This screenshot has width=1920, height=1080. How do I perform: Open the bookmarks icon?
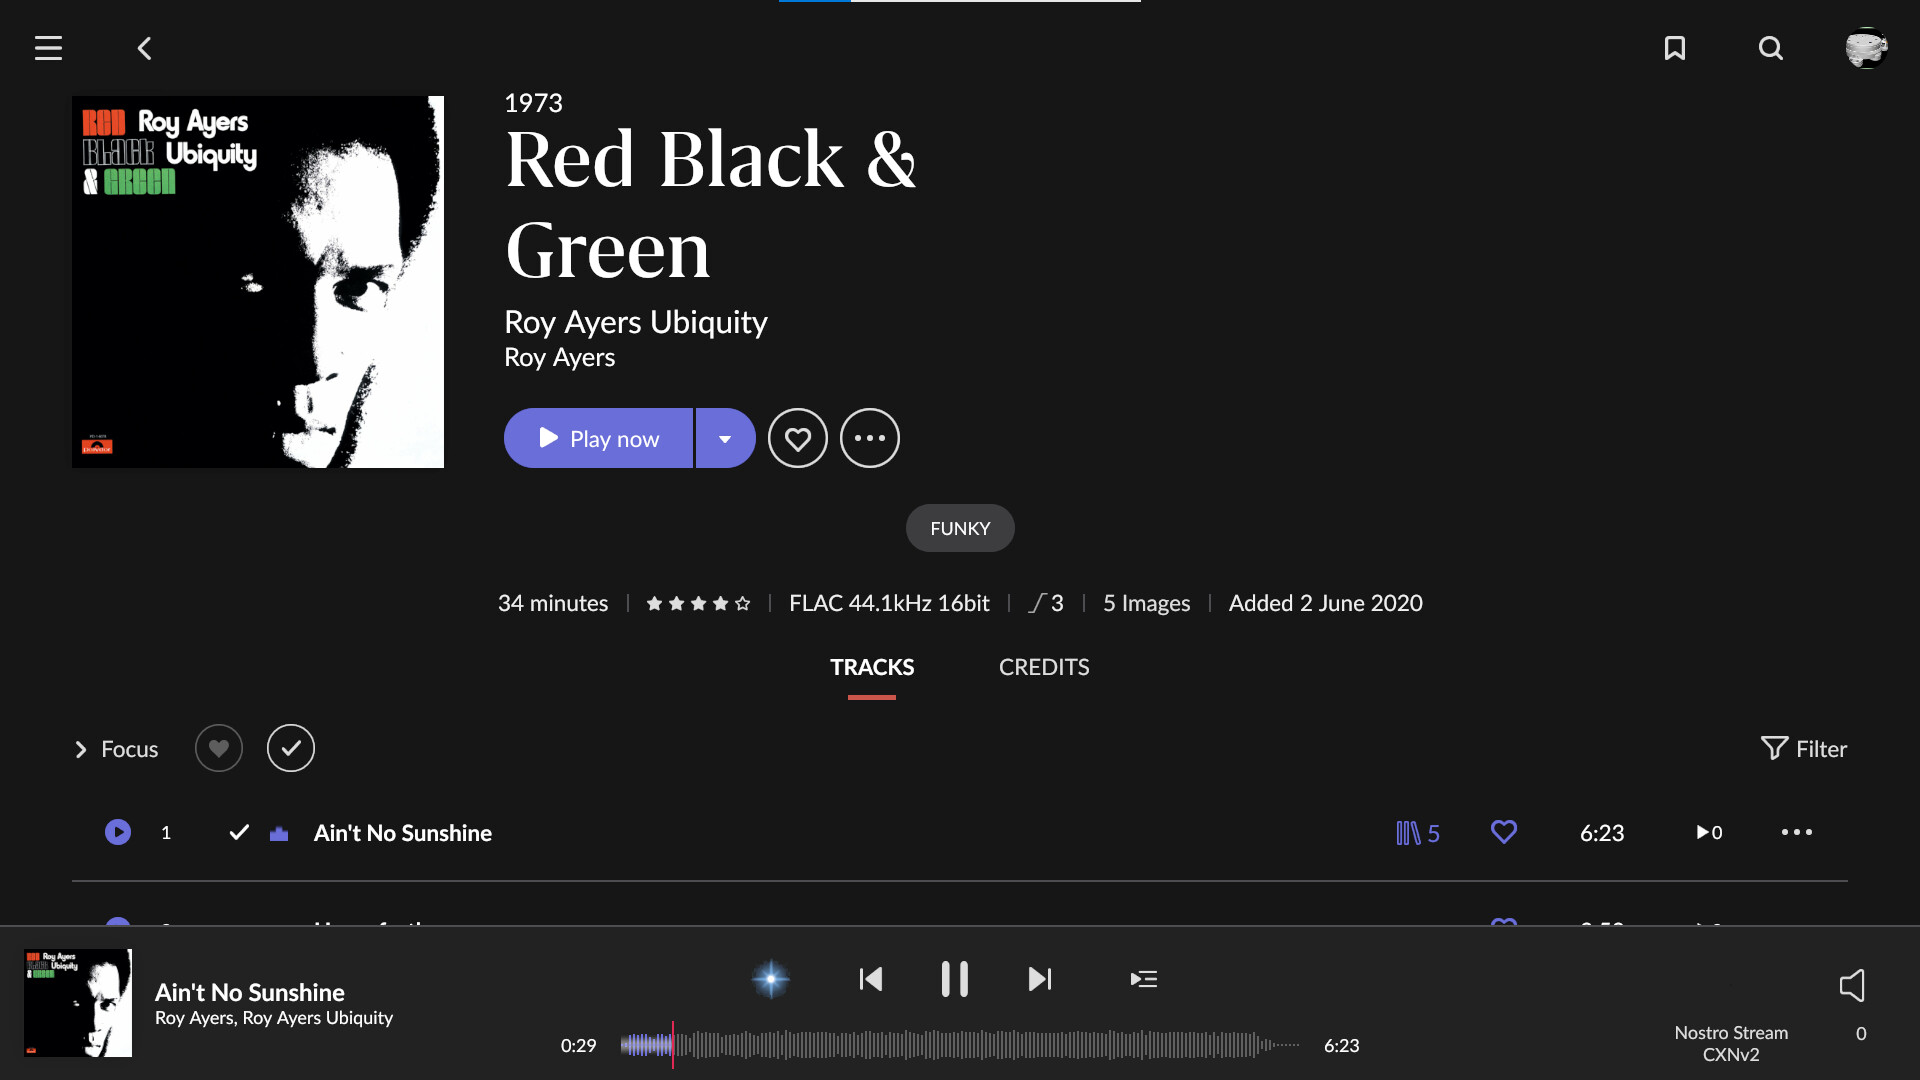click(1675, 48)
